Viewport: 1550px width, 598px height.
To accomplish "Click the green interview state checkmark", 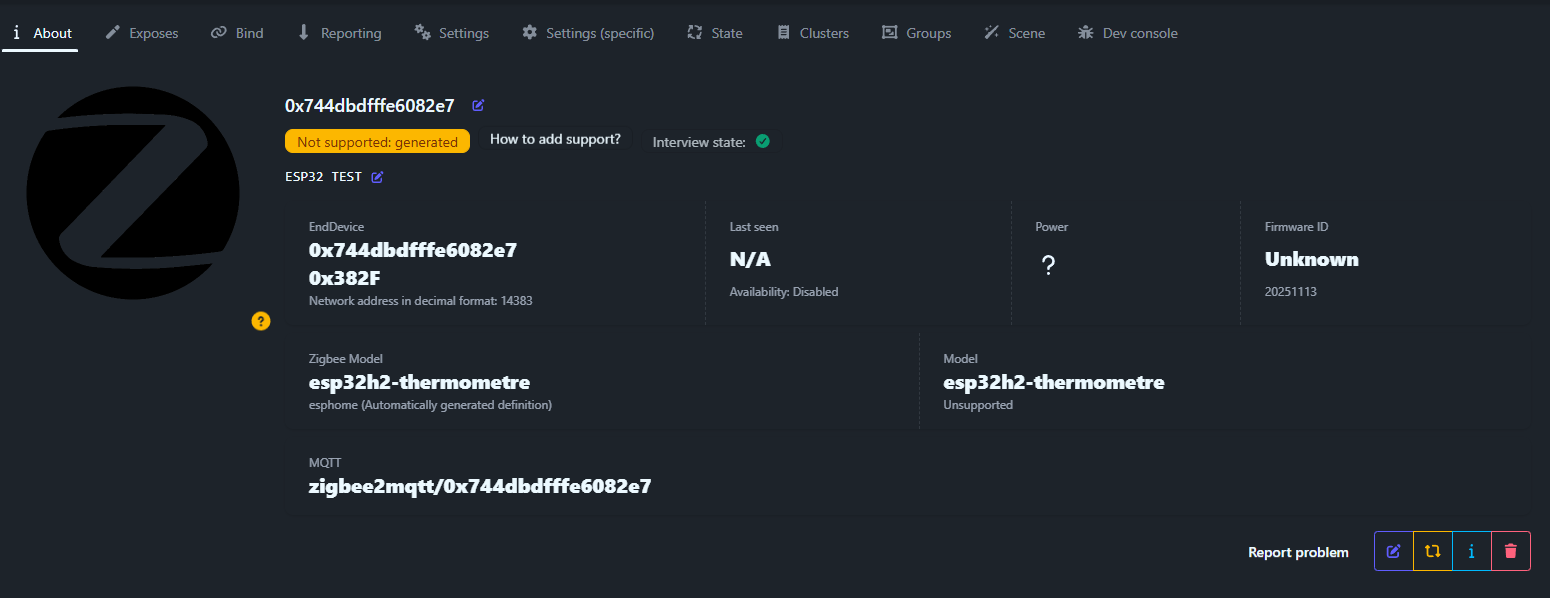I will point(762,142).
